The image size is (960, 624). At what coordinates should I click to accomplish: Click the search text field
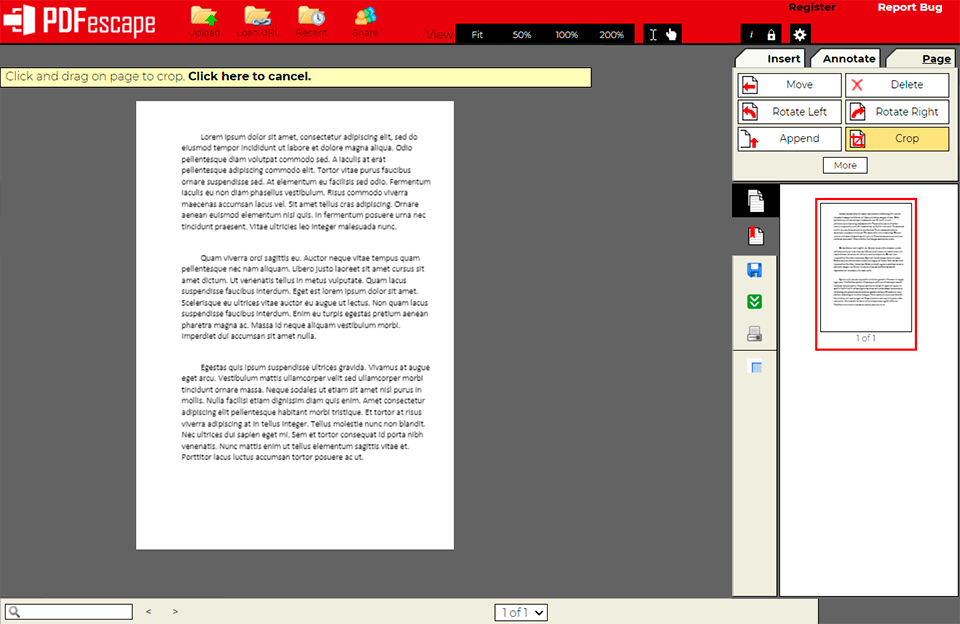coord(69,612)
